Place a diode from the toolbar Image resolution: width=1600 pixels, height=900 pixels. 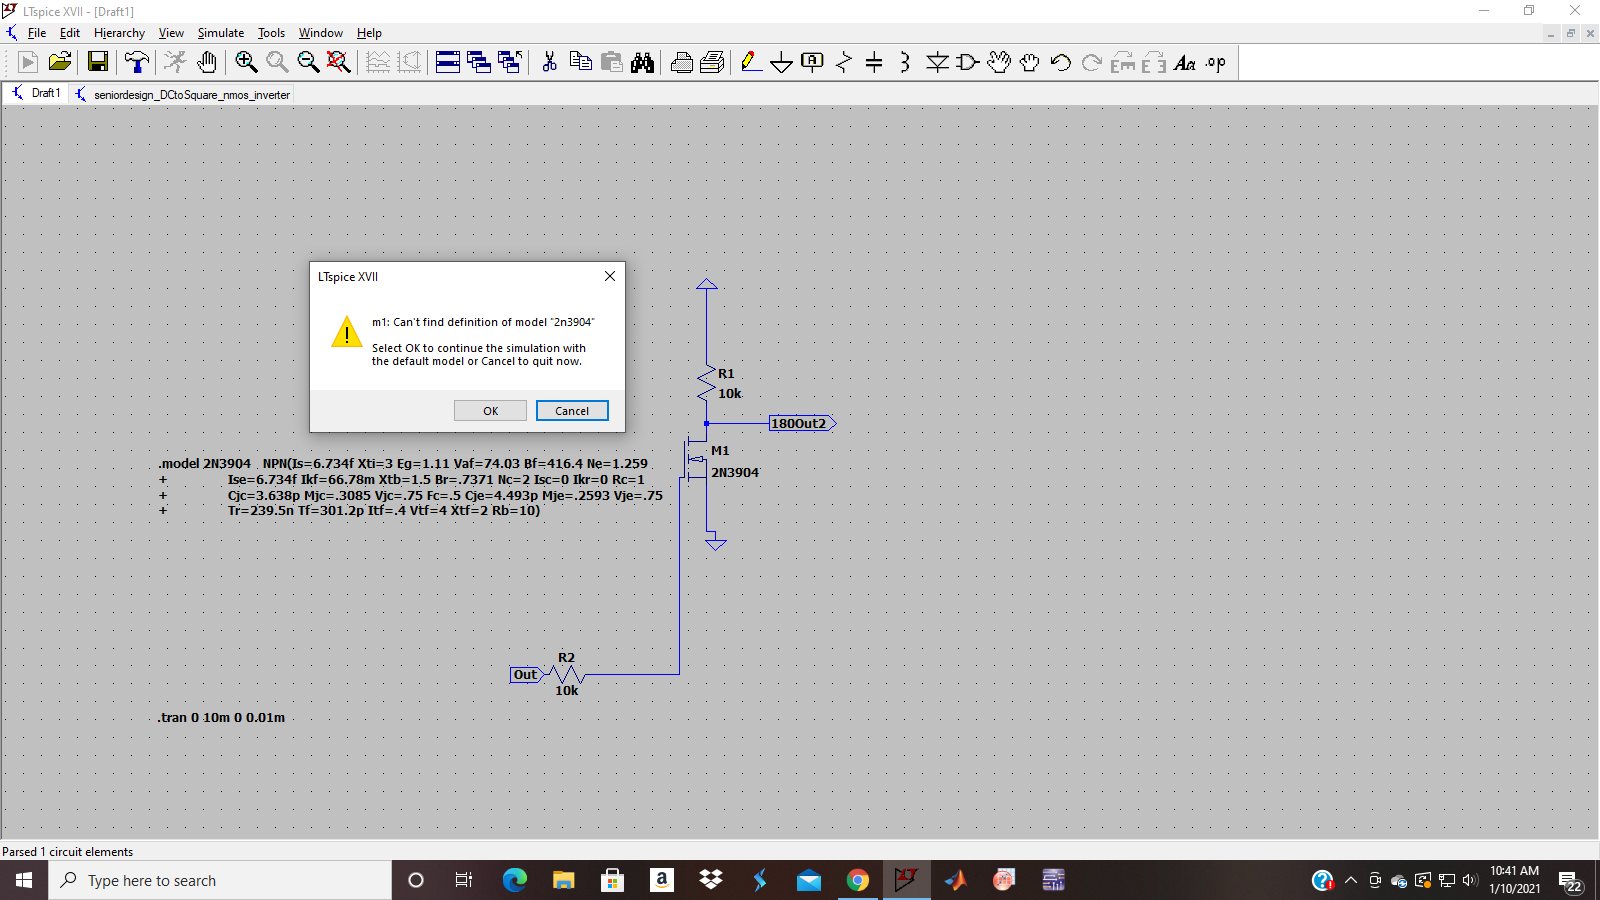[937, 62]
